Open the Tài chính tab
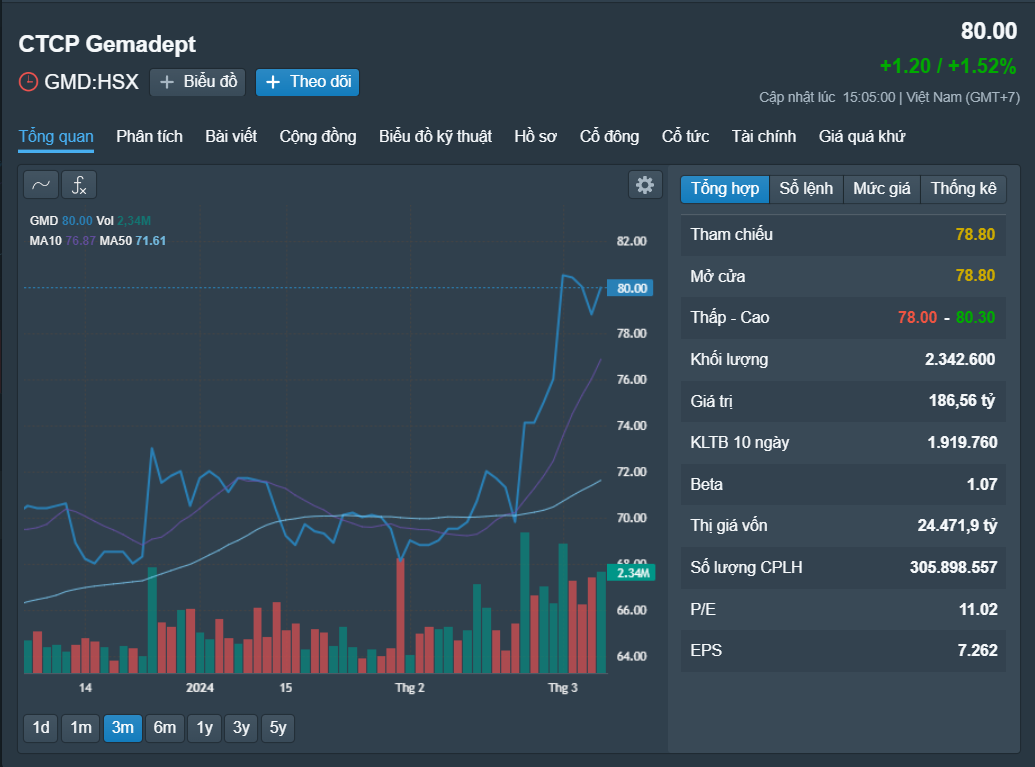 [x=764, y=137]
